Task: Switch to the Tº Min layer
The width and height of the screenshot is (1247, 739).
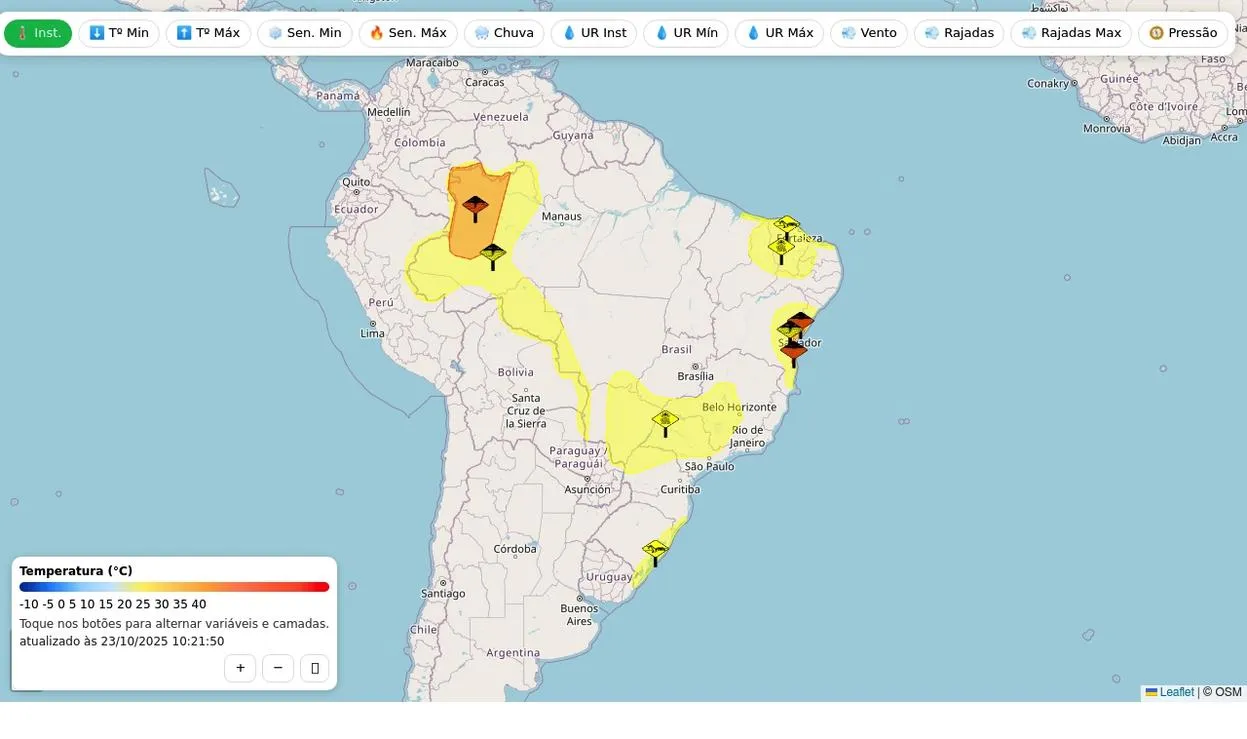Action: click(119, 33)
